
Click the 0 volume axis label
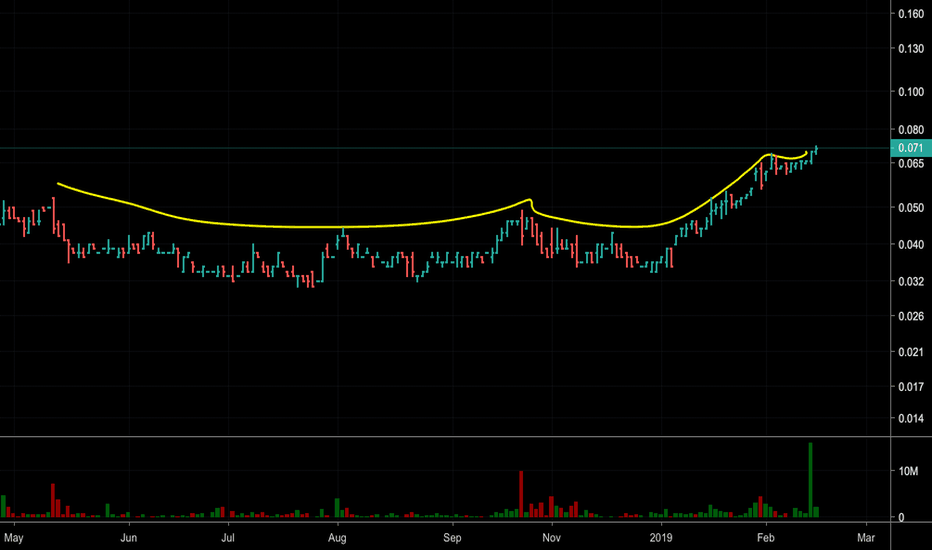(x=901, y=518)
